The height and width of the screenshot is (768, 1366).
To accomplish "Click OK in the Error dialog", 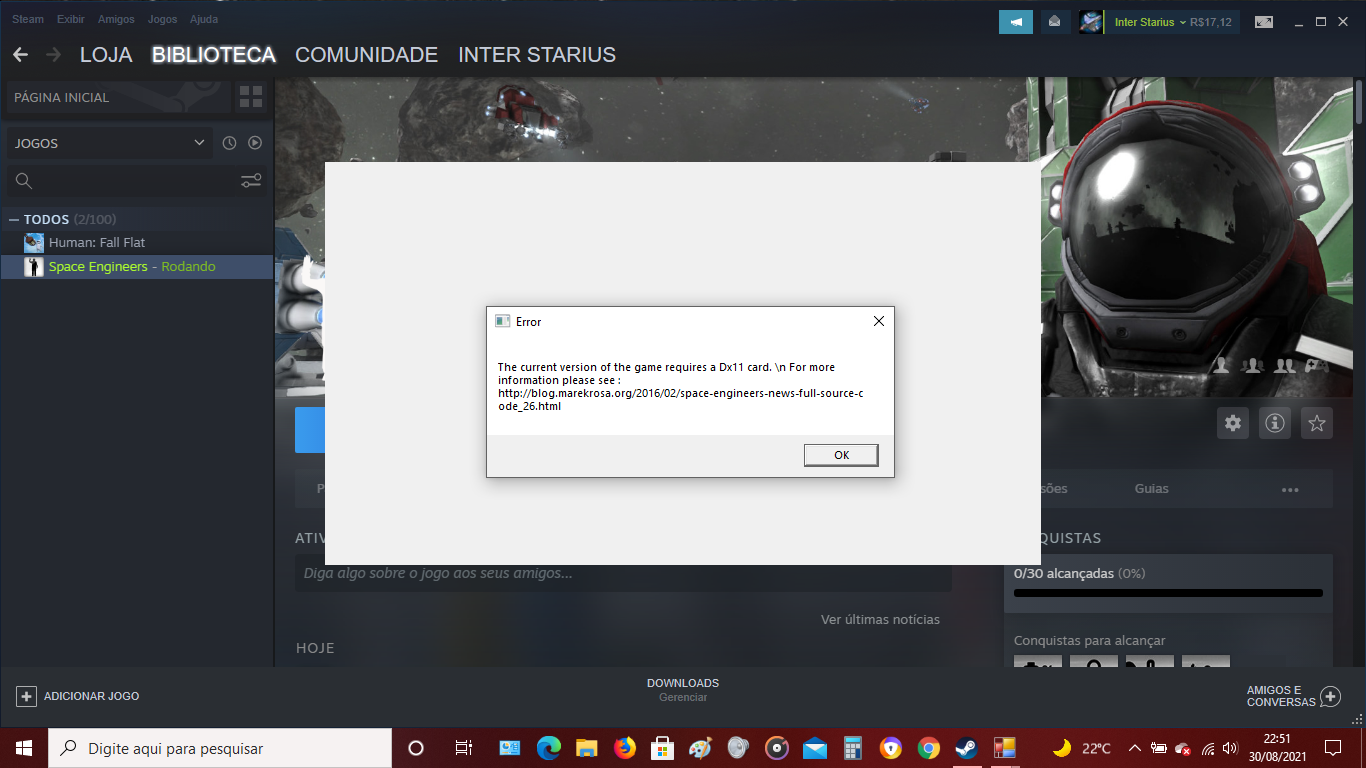I will (841, 455).
